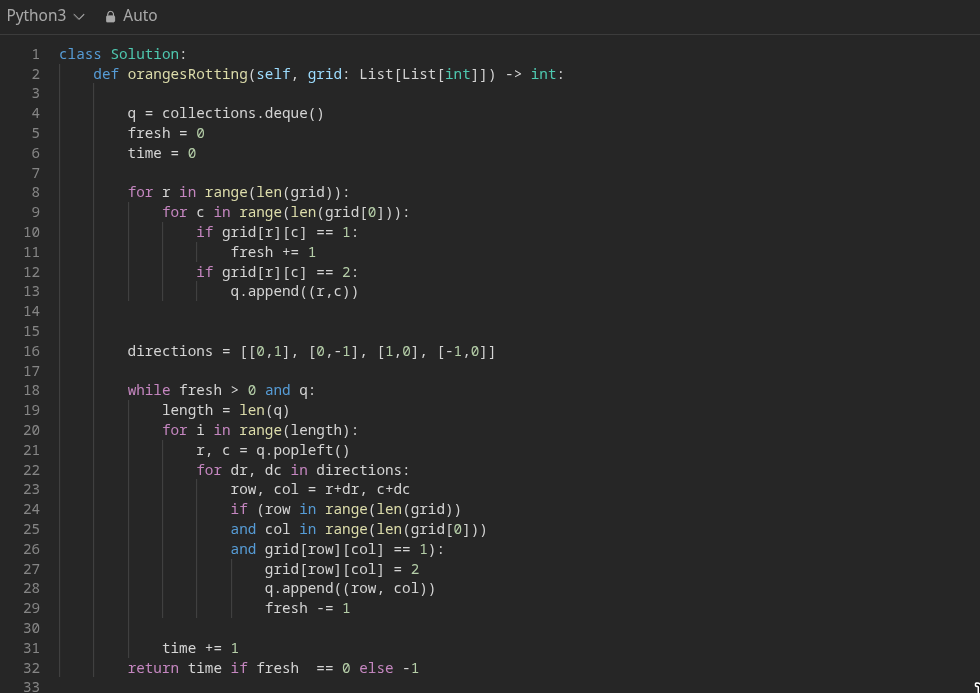Click 'q = collections.deque()' text
The width and height of the screenshot is (980, 693).
226,114
